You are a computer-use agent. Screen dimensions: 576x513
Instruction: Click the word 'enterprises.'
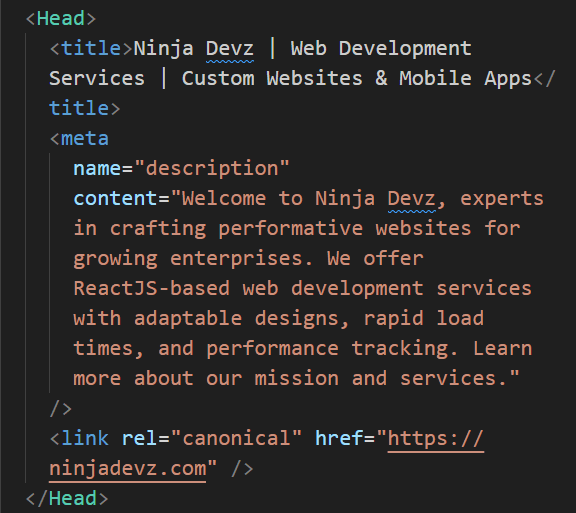242,259
